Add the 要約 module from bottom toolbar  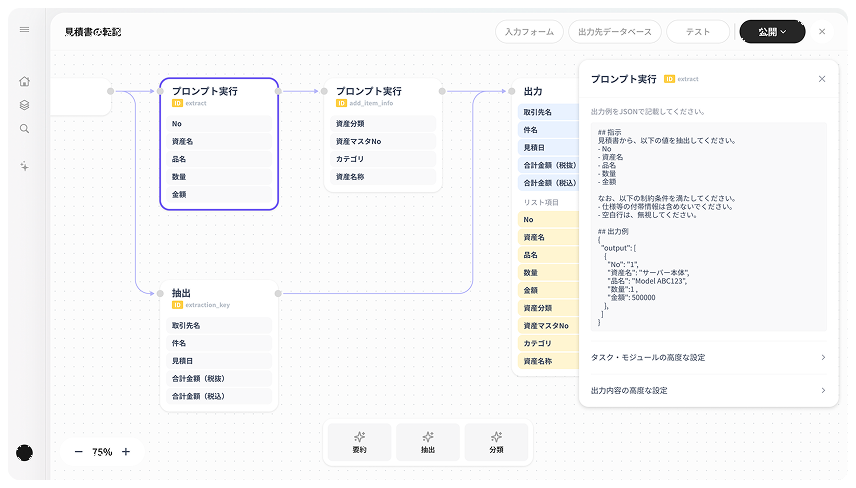(x=359, y=441)
